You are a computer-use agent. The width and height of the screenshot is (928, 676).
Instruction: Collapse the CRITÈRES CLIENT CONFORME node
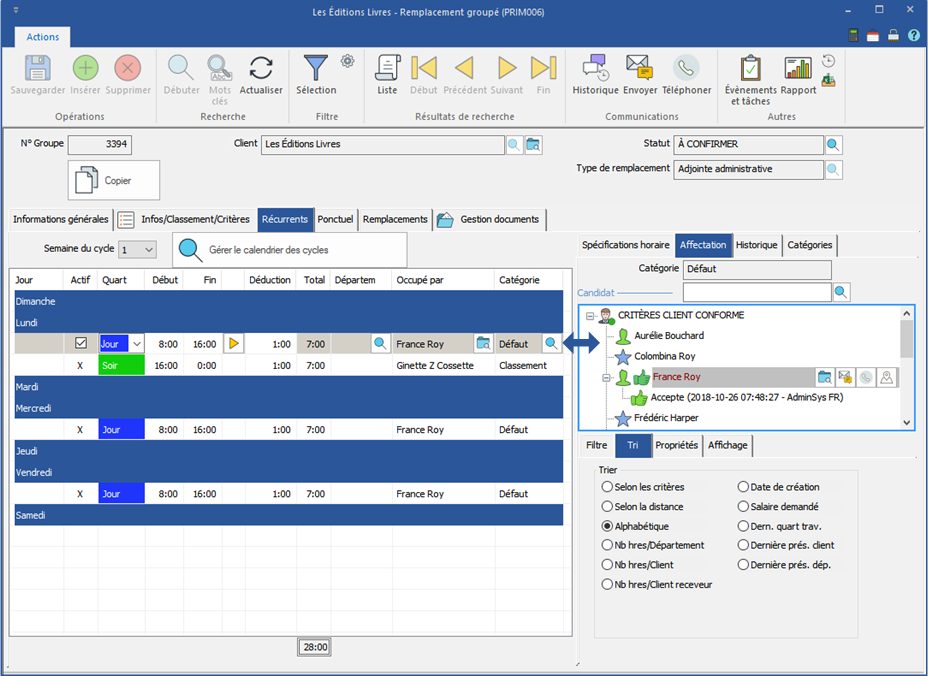point(589,316)
